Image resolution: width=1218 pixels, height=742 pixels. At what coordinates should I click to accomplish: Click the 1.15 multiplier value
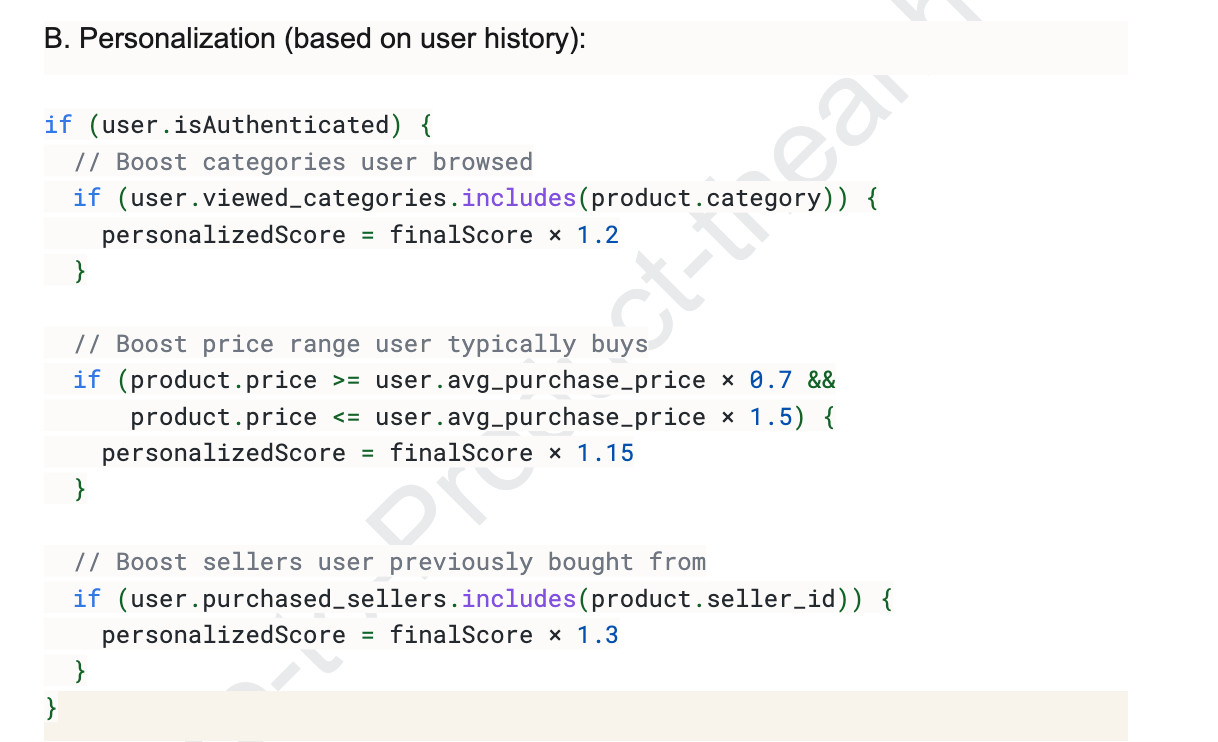click(605, 453)
